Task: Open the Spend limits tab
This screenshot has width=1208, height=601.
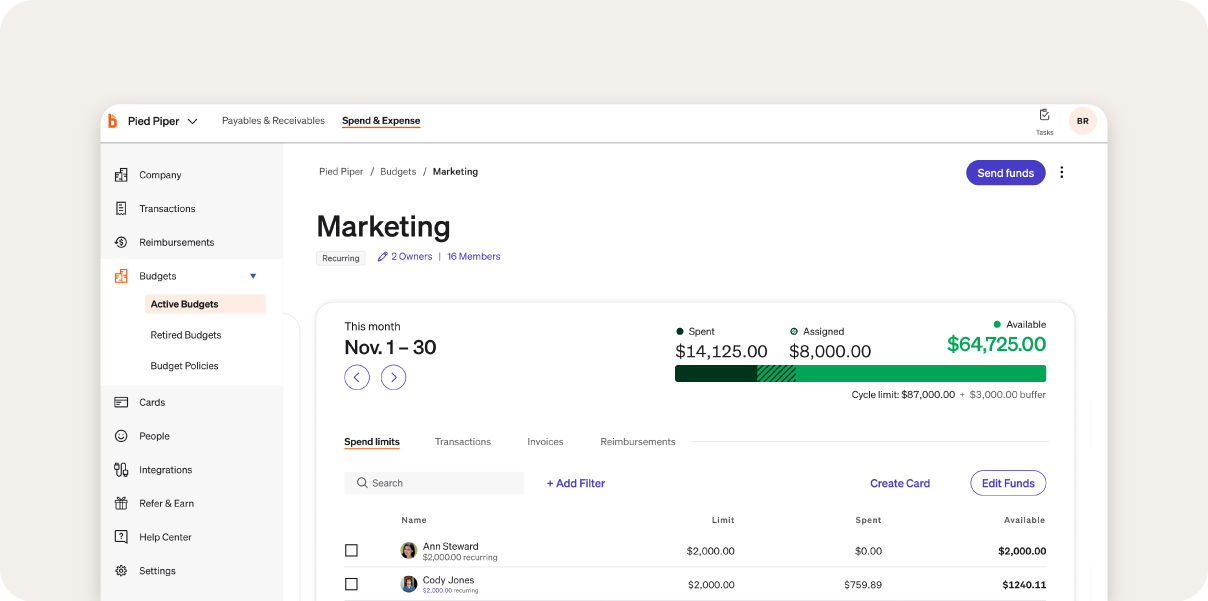Action: (x=372, y=442)
